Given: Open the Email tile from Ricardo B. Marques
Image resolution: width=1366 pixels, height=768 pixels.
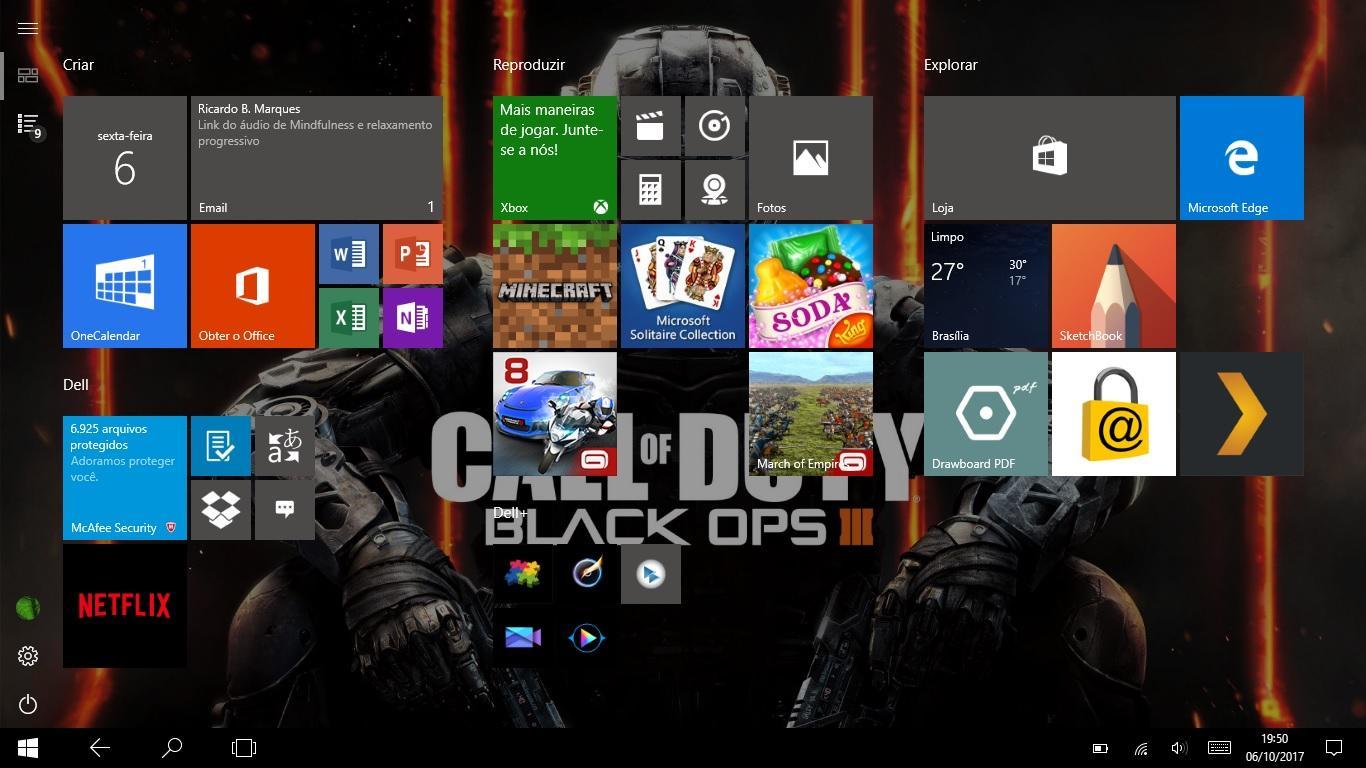Looking at the screenshot, I should click(x=317, y=158).
